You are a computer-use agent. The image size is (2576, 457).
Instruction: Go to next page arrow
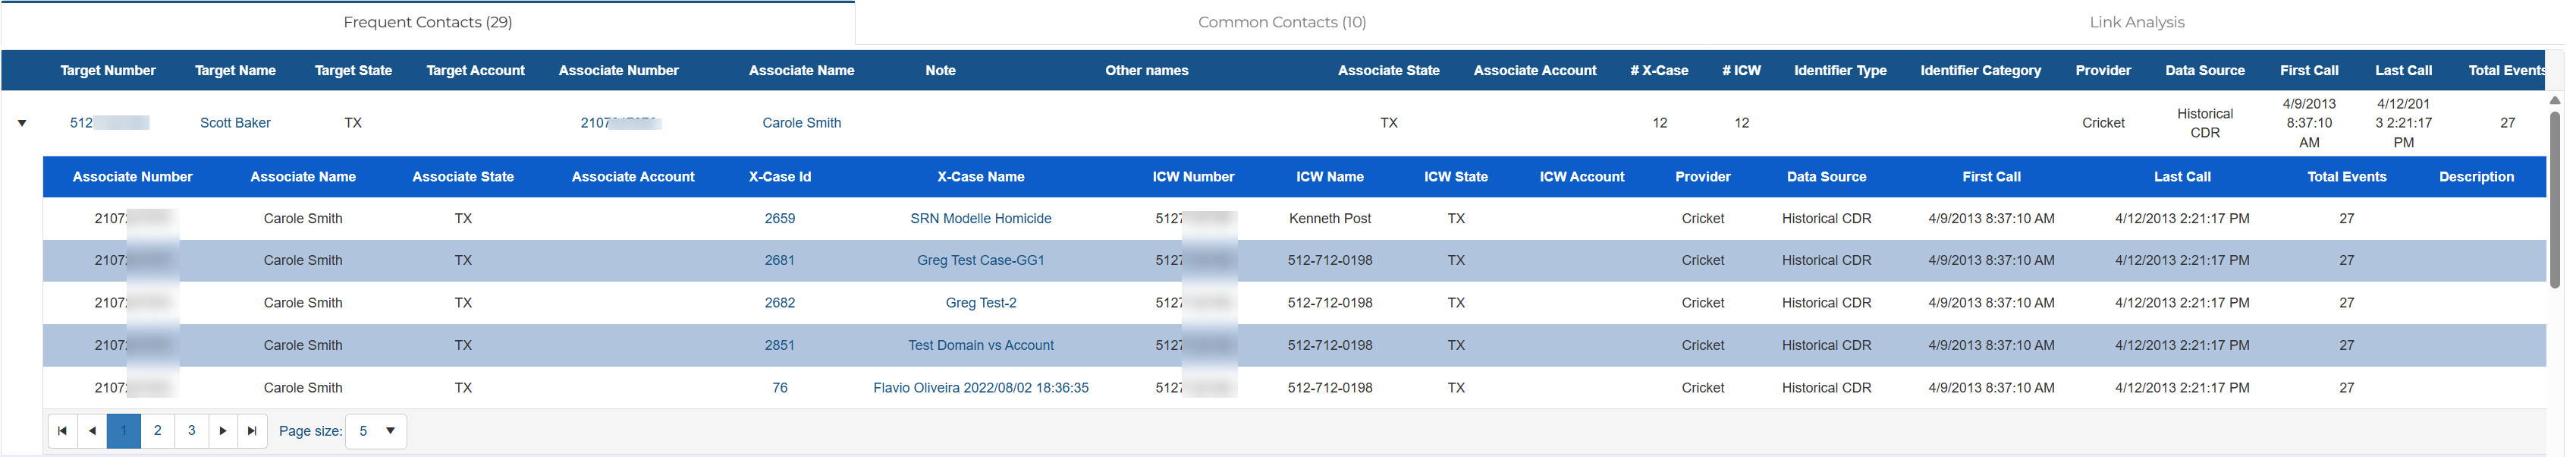coord(223,431)
